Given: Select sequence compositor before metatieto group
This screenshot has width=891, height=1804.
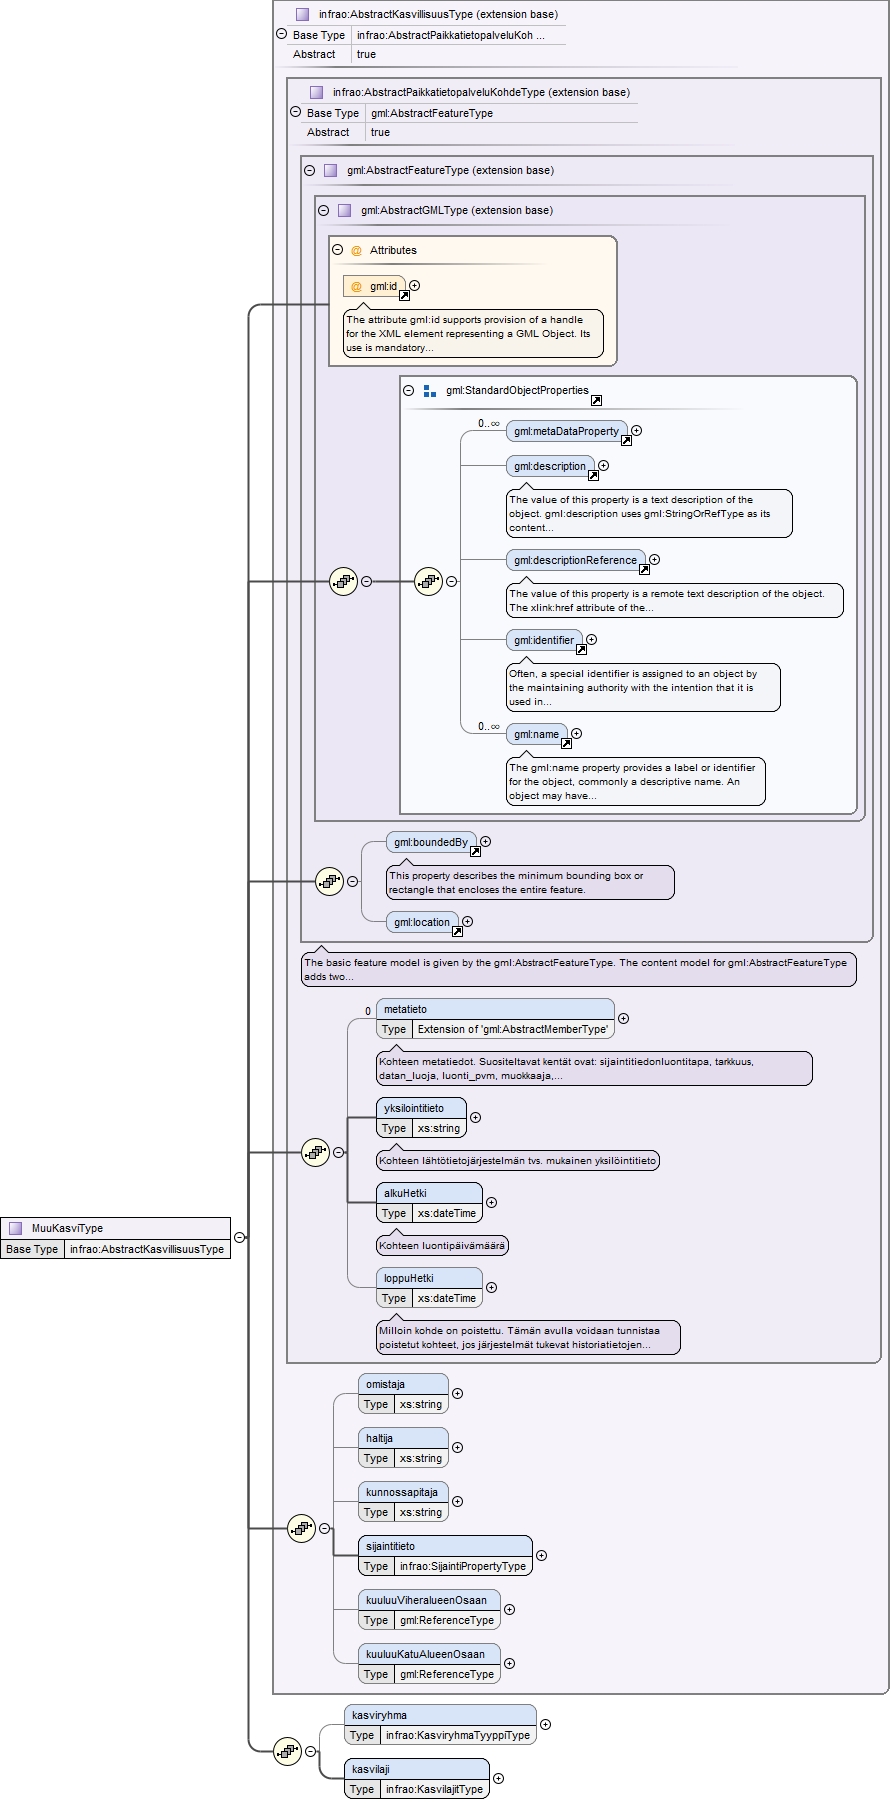Looking at the screenshot, I should tap(315, 1152).
